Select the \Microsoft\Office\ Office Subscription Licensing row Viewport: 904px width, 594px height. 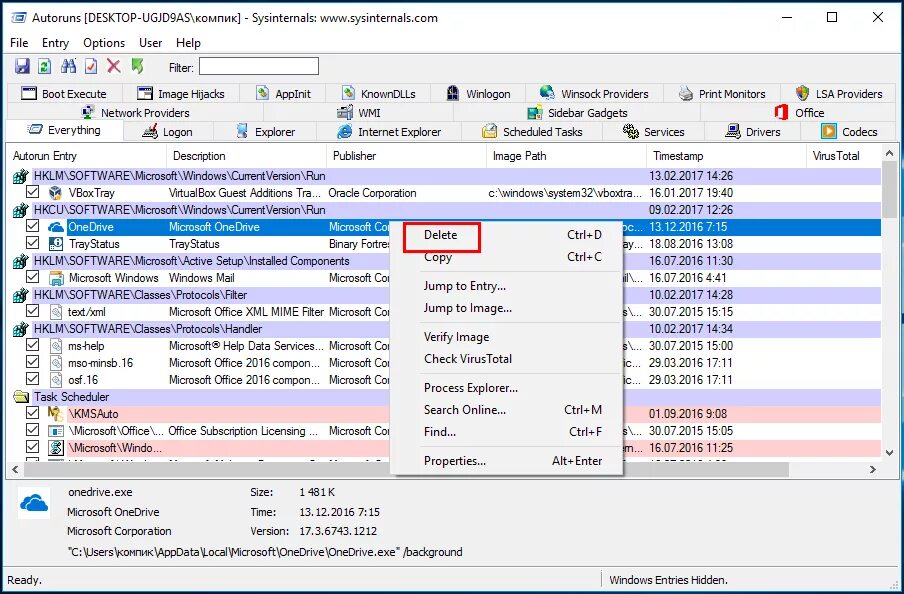446,431
